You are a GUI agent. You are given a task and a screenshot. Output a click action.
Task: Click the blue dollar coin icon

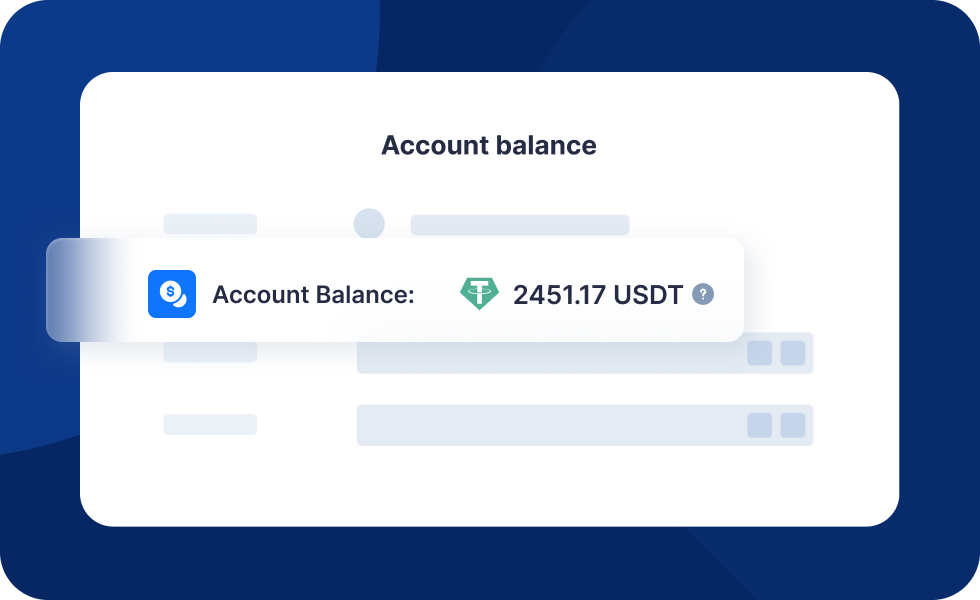click(172, 294)
